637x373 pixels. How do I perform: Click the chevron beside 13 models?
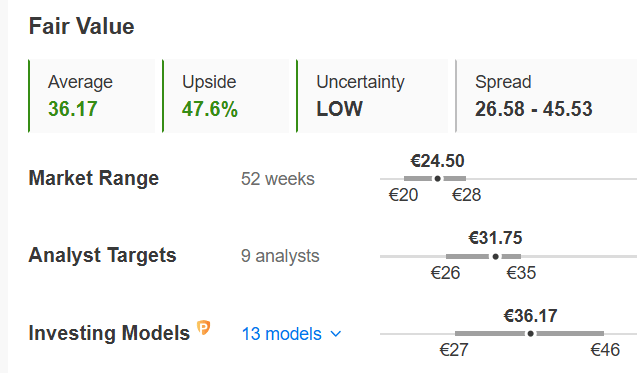[x=336, y=334]
